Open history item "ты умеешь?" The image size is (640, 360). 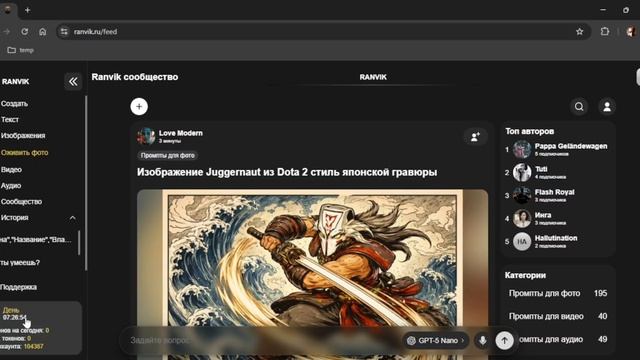click(20, 262)
